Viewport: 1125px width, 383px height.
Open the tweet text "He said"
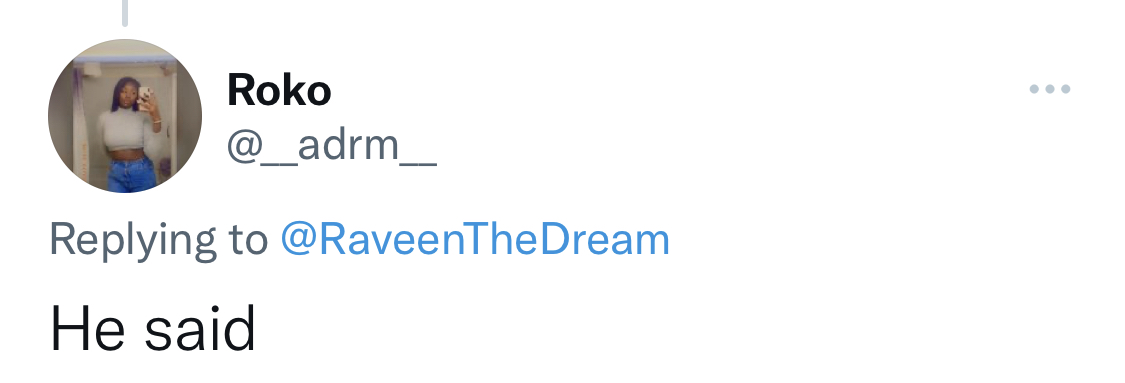click(x=153, y=328)
